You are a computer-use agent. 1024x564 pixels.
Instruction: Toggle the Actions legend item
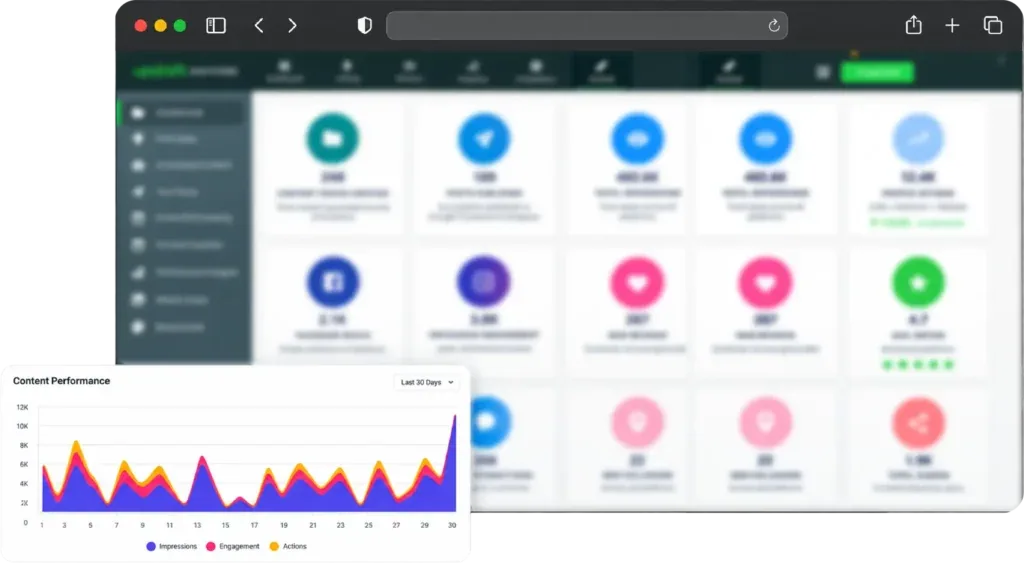coord(288,546)
